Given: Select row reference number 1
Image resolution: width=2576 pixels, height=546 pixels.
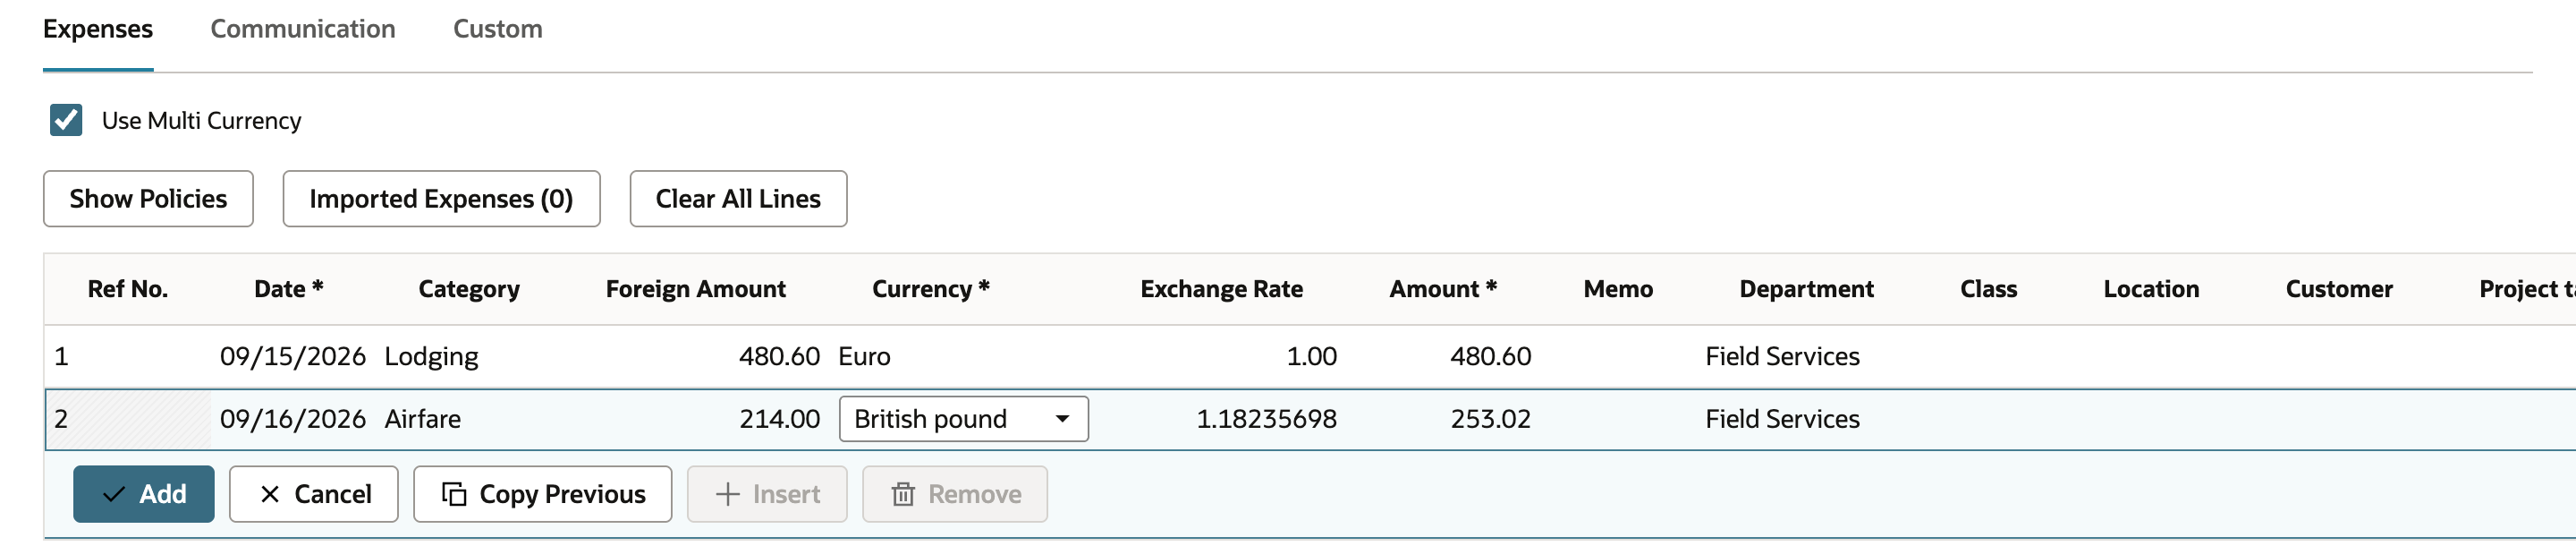Looking at the screenshot, I should click(61, 357).
